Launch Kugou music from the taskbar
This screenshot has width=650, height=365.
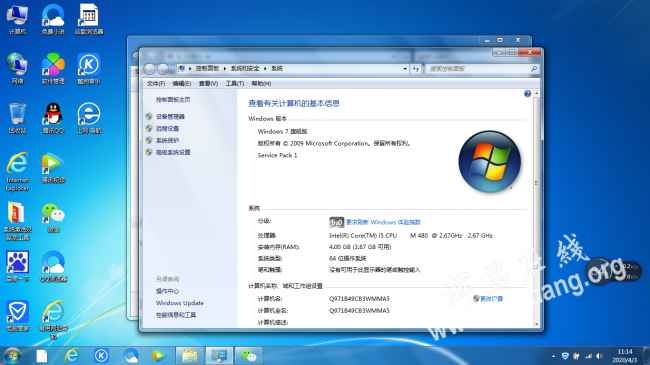point(101,355)
